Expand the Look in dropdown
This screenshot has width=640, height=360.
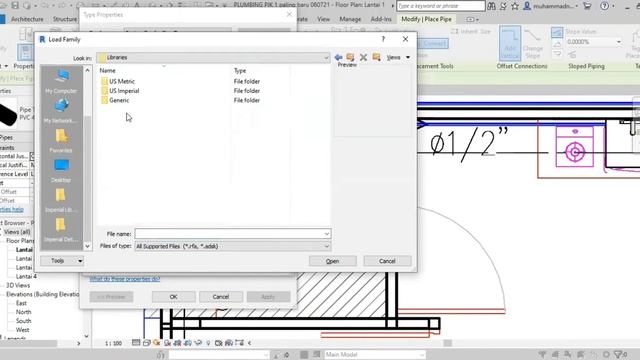(326, 58)
